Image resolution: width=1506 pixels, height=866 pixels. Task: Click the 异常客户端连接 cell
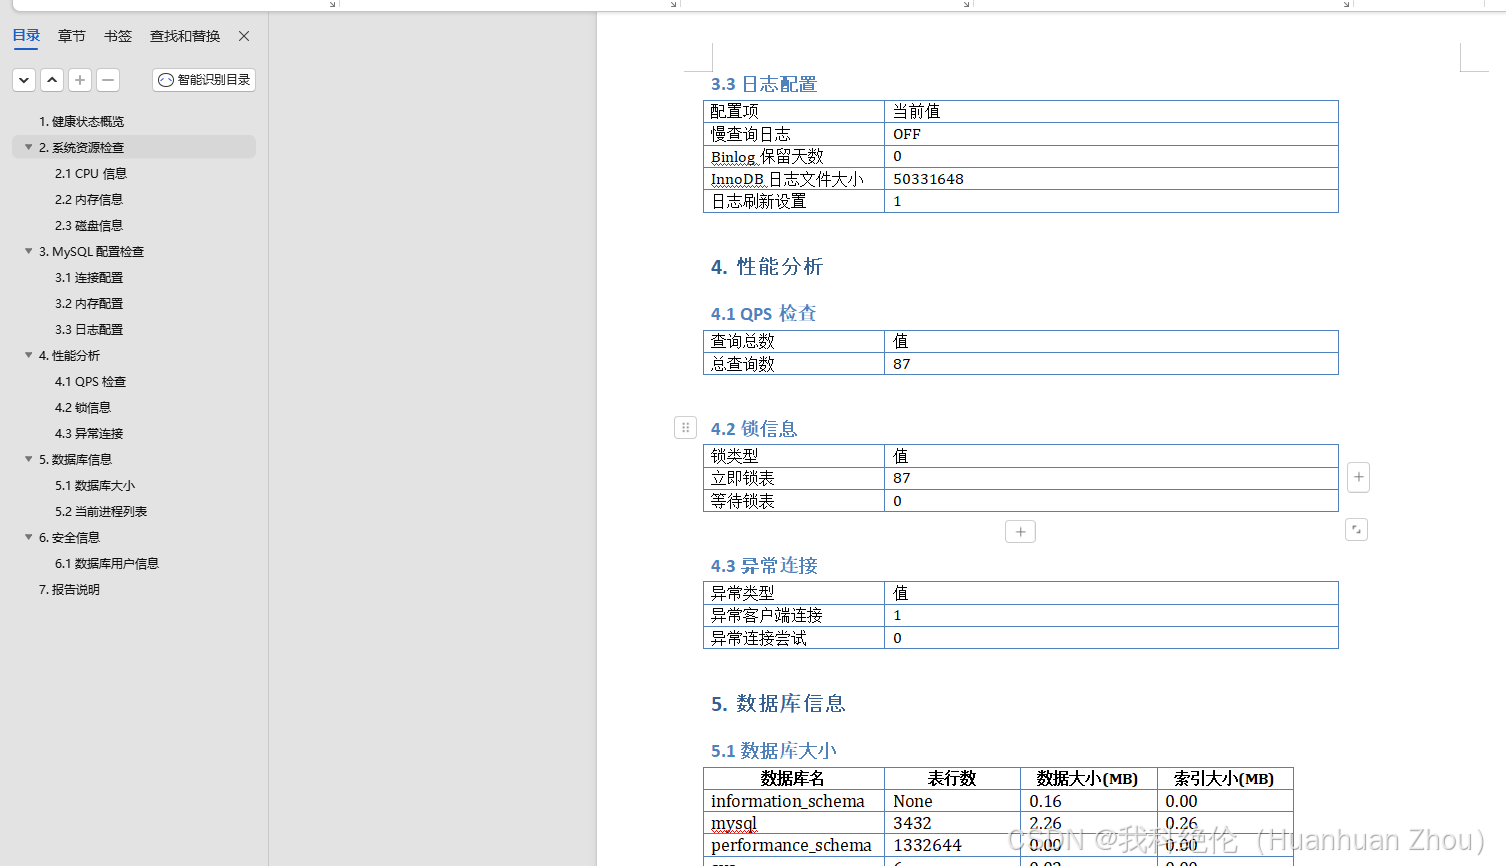[x=794, y=615]
